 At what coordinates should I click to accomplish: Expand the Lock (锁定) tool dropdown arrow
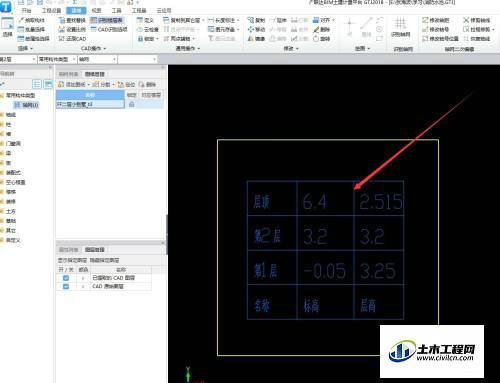(157, 39)
